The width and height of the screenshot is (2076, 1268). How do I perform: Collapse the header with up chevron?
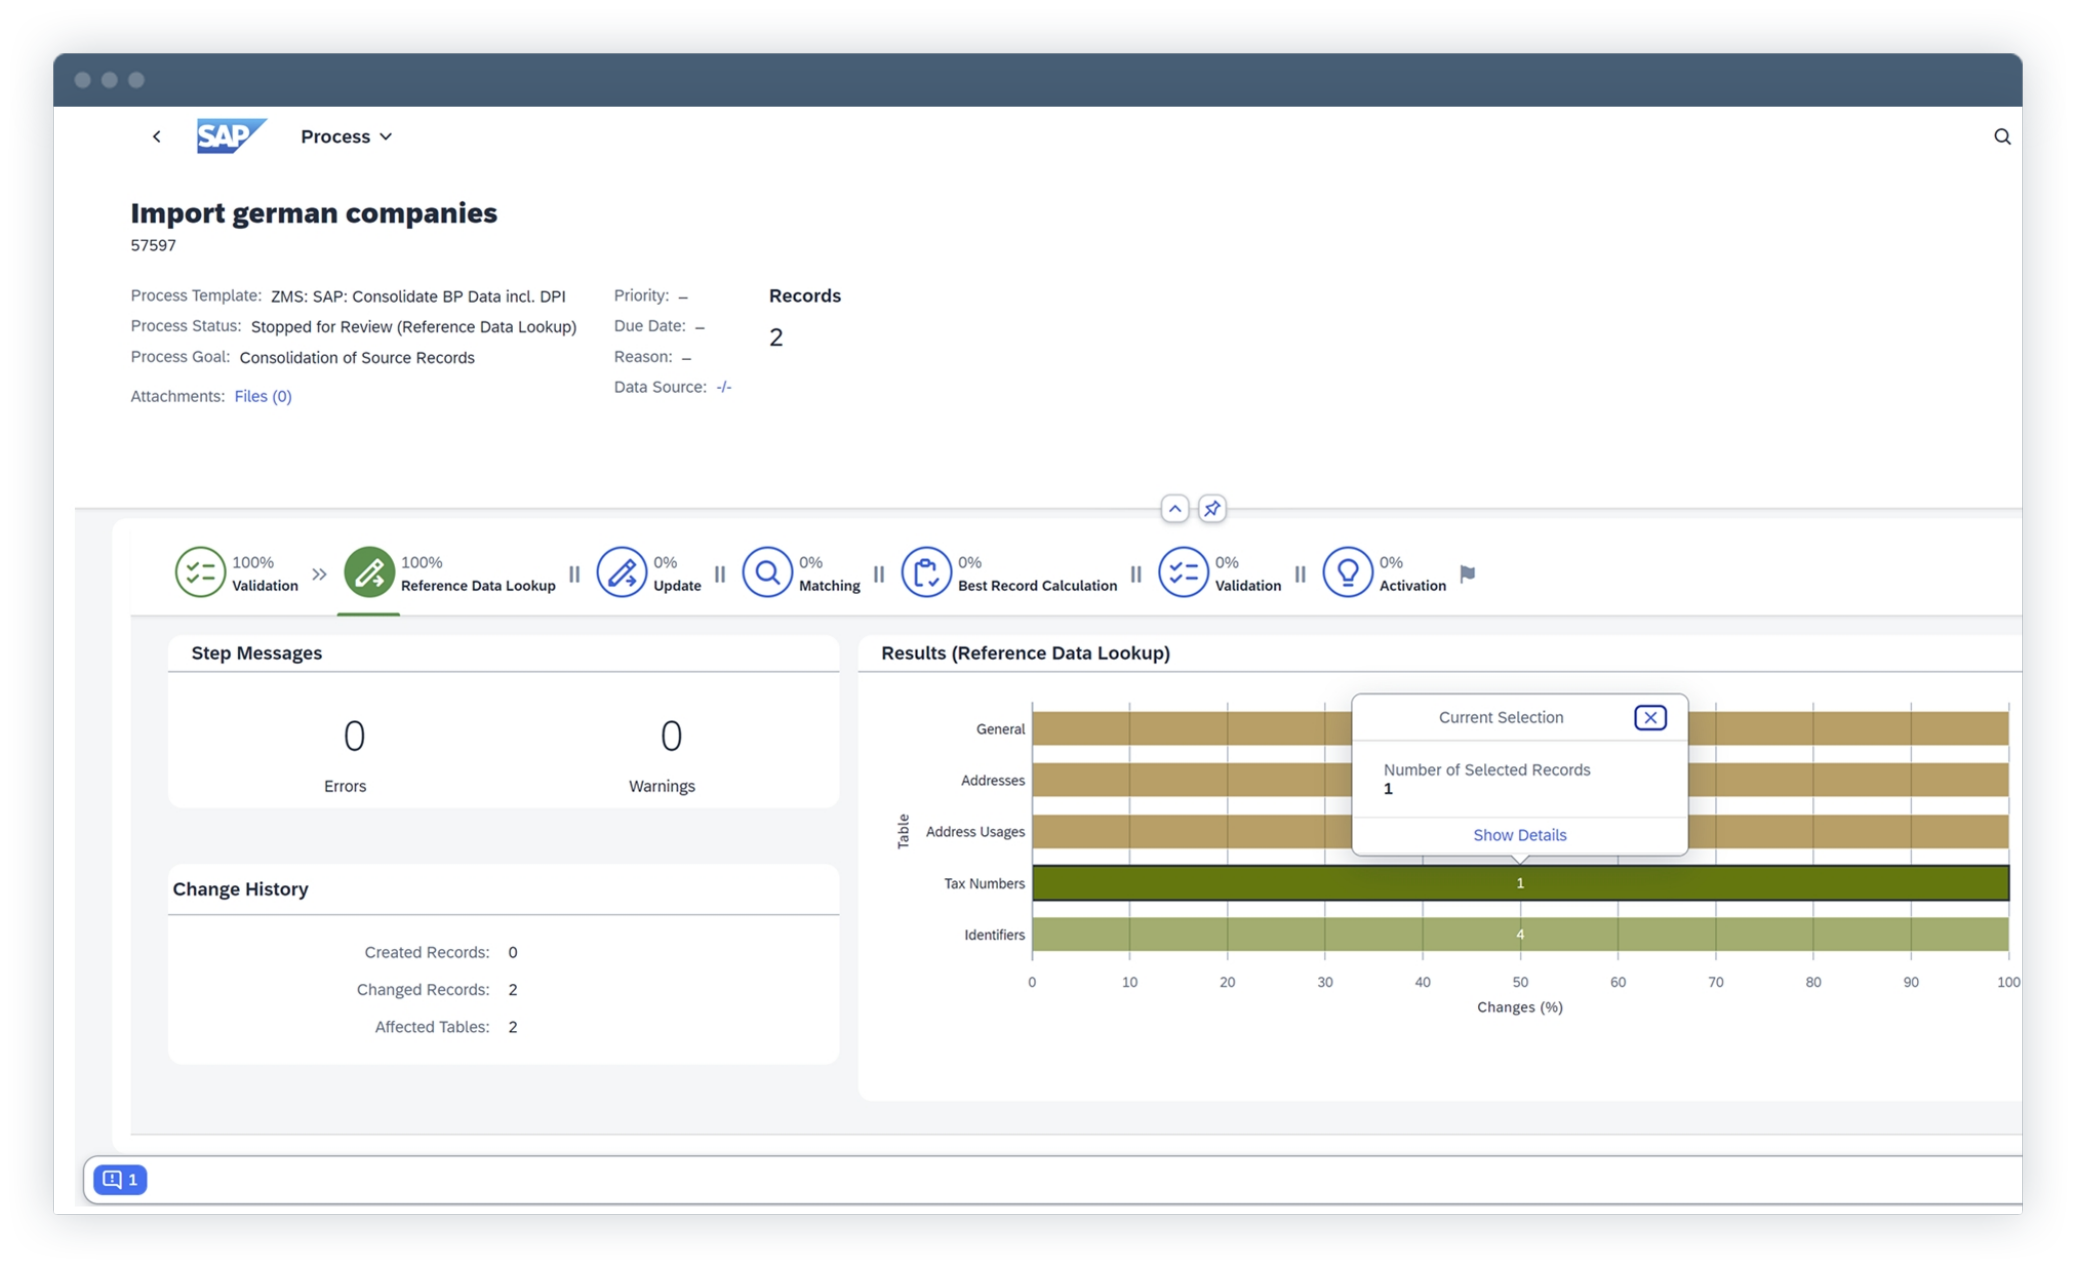point(1175,509)
